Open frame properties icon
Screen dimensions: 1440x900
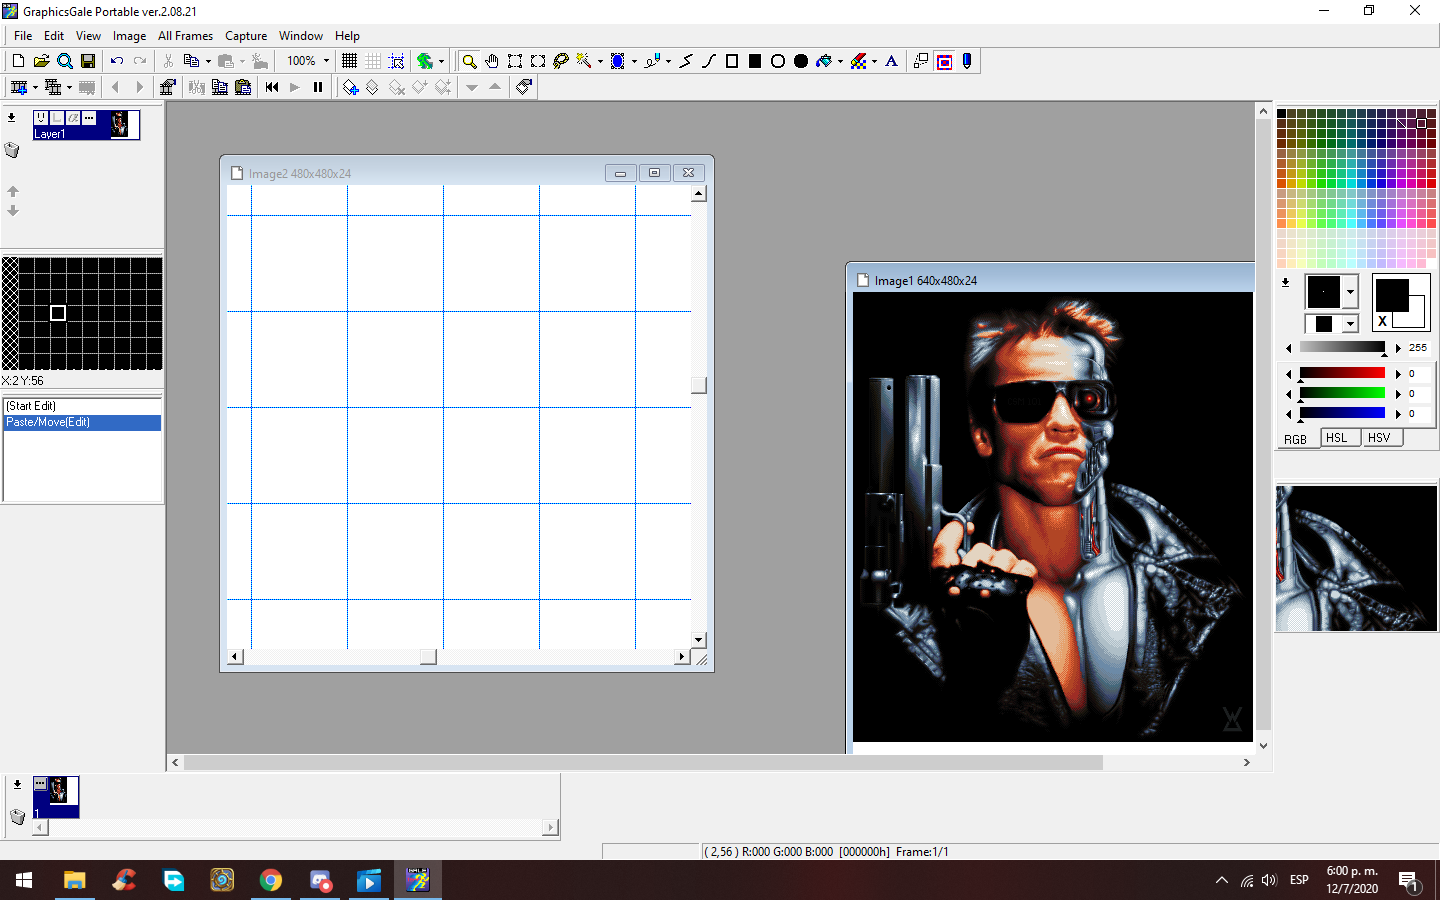pyautogui.click(x=167, y=87)
